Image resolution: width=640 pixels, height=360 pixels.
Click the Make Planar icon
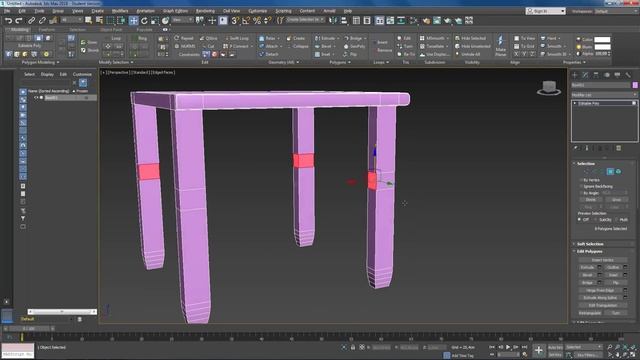click(x=500, y=45)
